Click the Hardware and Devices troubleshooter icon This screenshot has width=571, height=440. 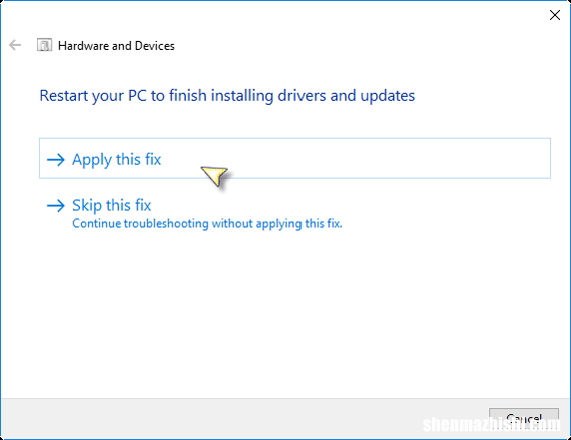coord(44,45)
